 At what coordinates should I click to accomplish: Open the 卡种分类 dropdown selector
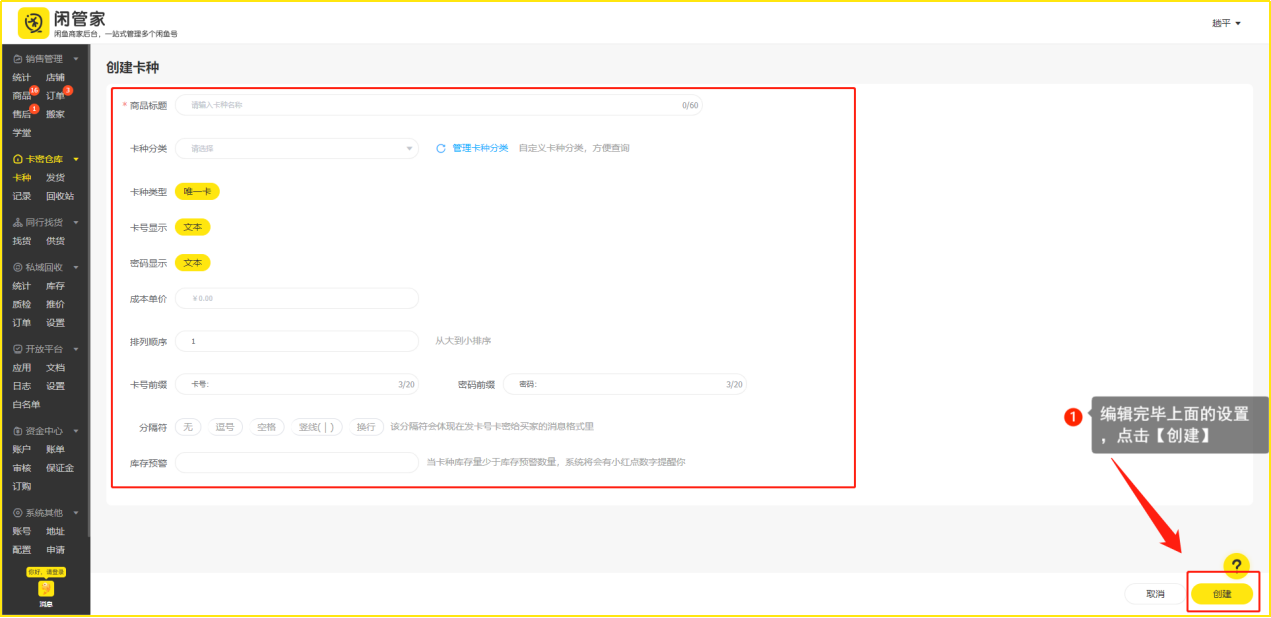[x=296, y=148]
